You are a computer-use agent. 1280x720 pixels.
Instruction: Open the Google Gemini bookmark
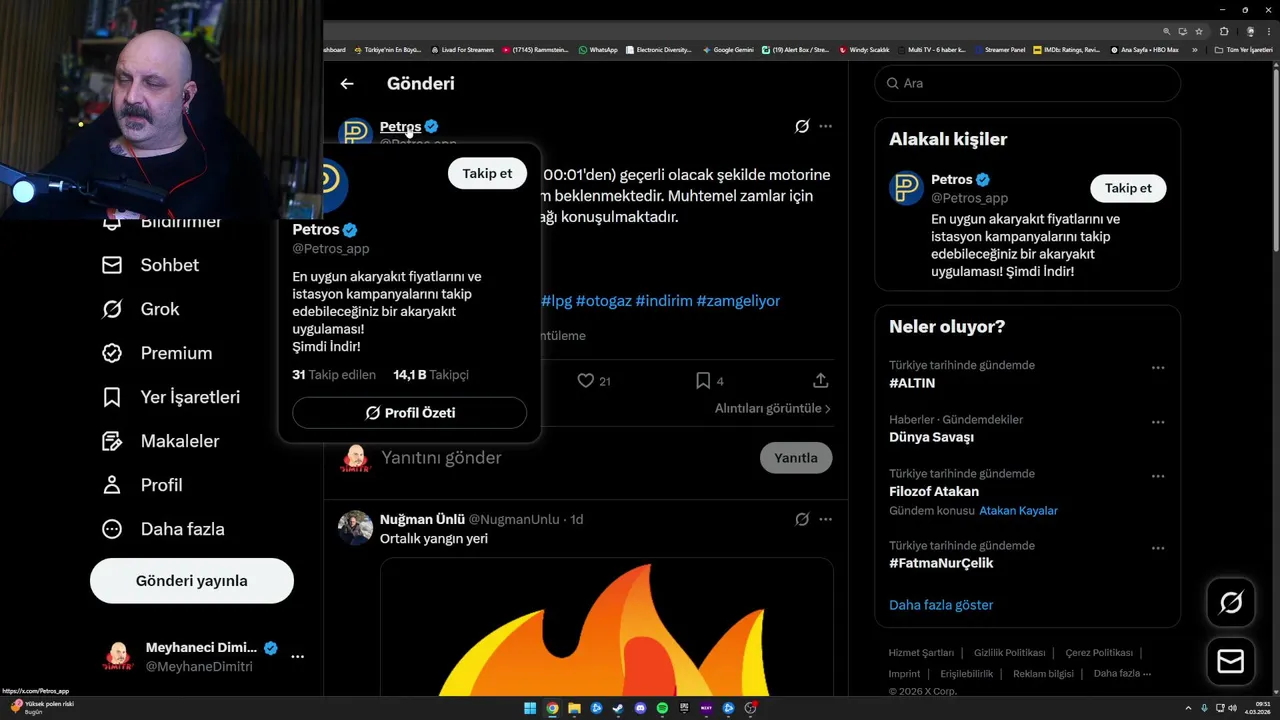[728, 50]
